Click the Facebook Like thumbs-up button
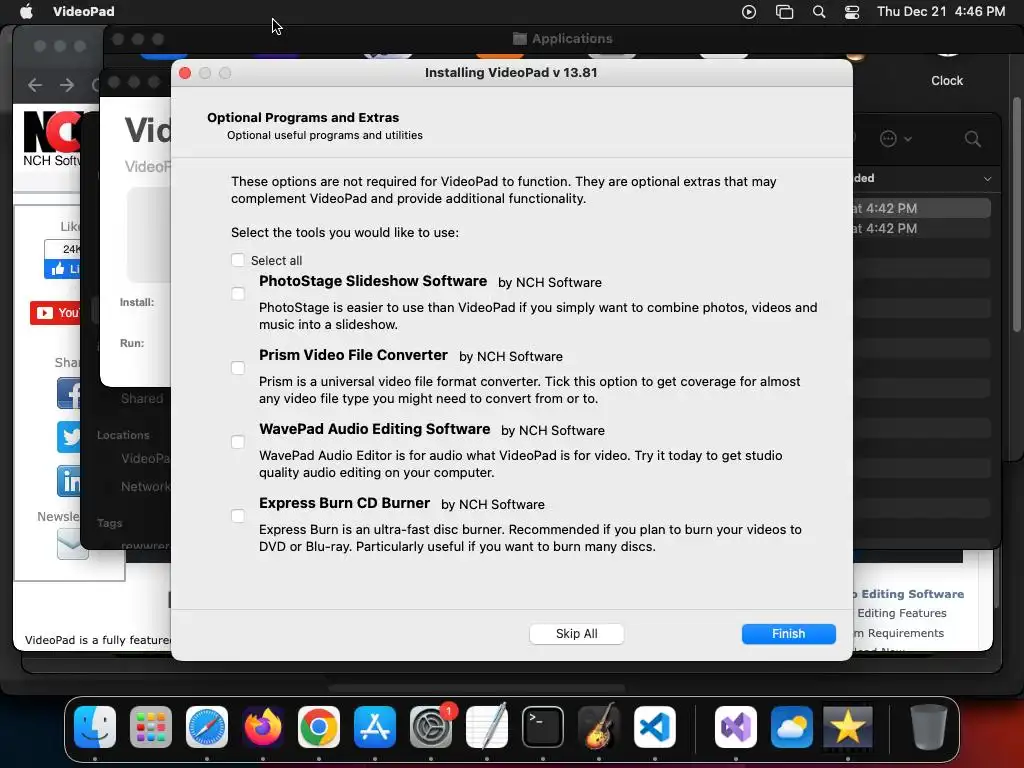 [x=63, y=268]
